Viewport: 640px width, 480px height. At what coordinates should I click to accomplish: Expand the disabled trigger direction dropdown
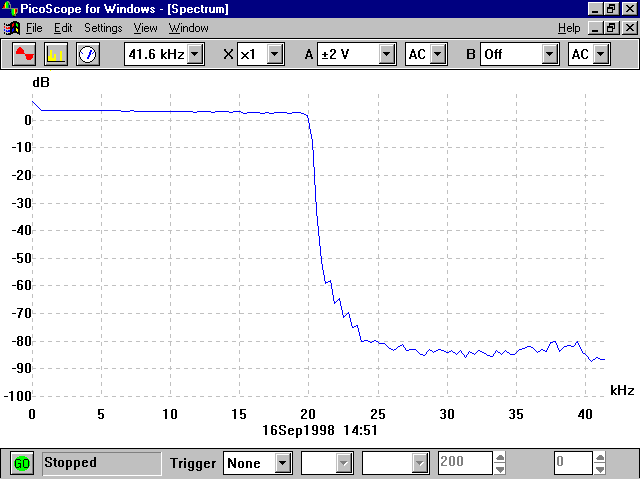420,463
